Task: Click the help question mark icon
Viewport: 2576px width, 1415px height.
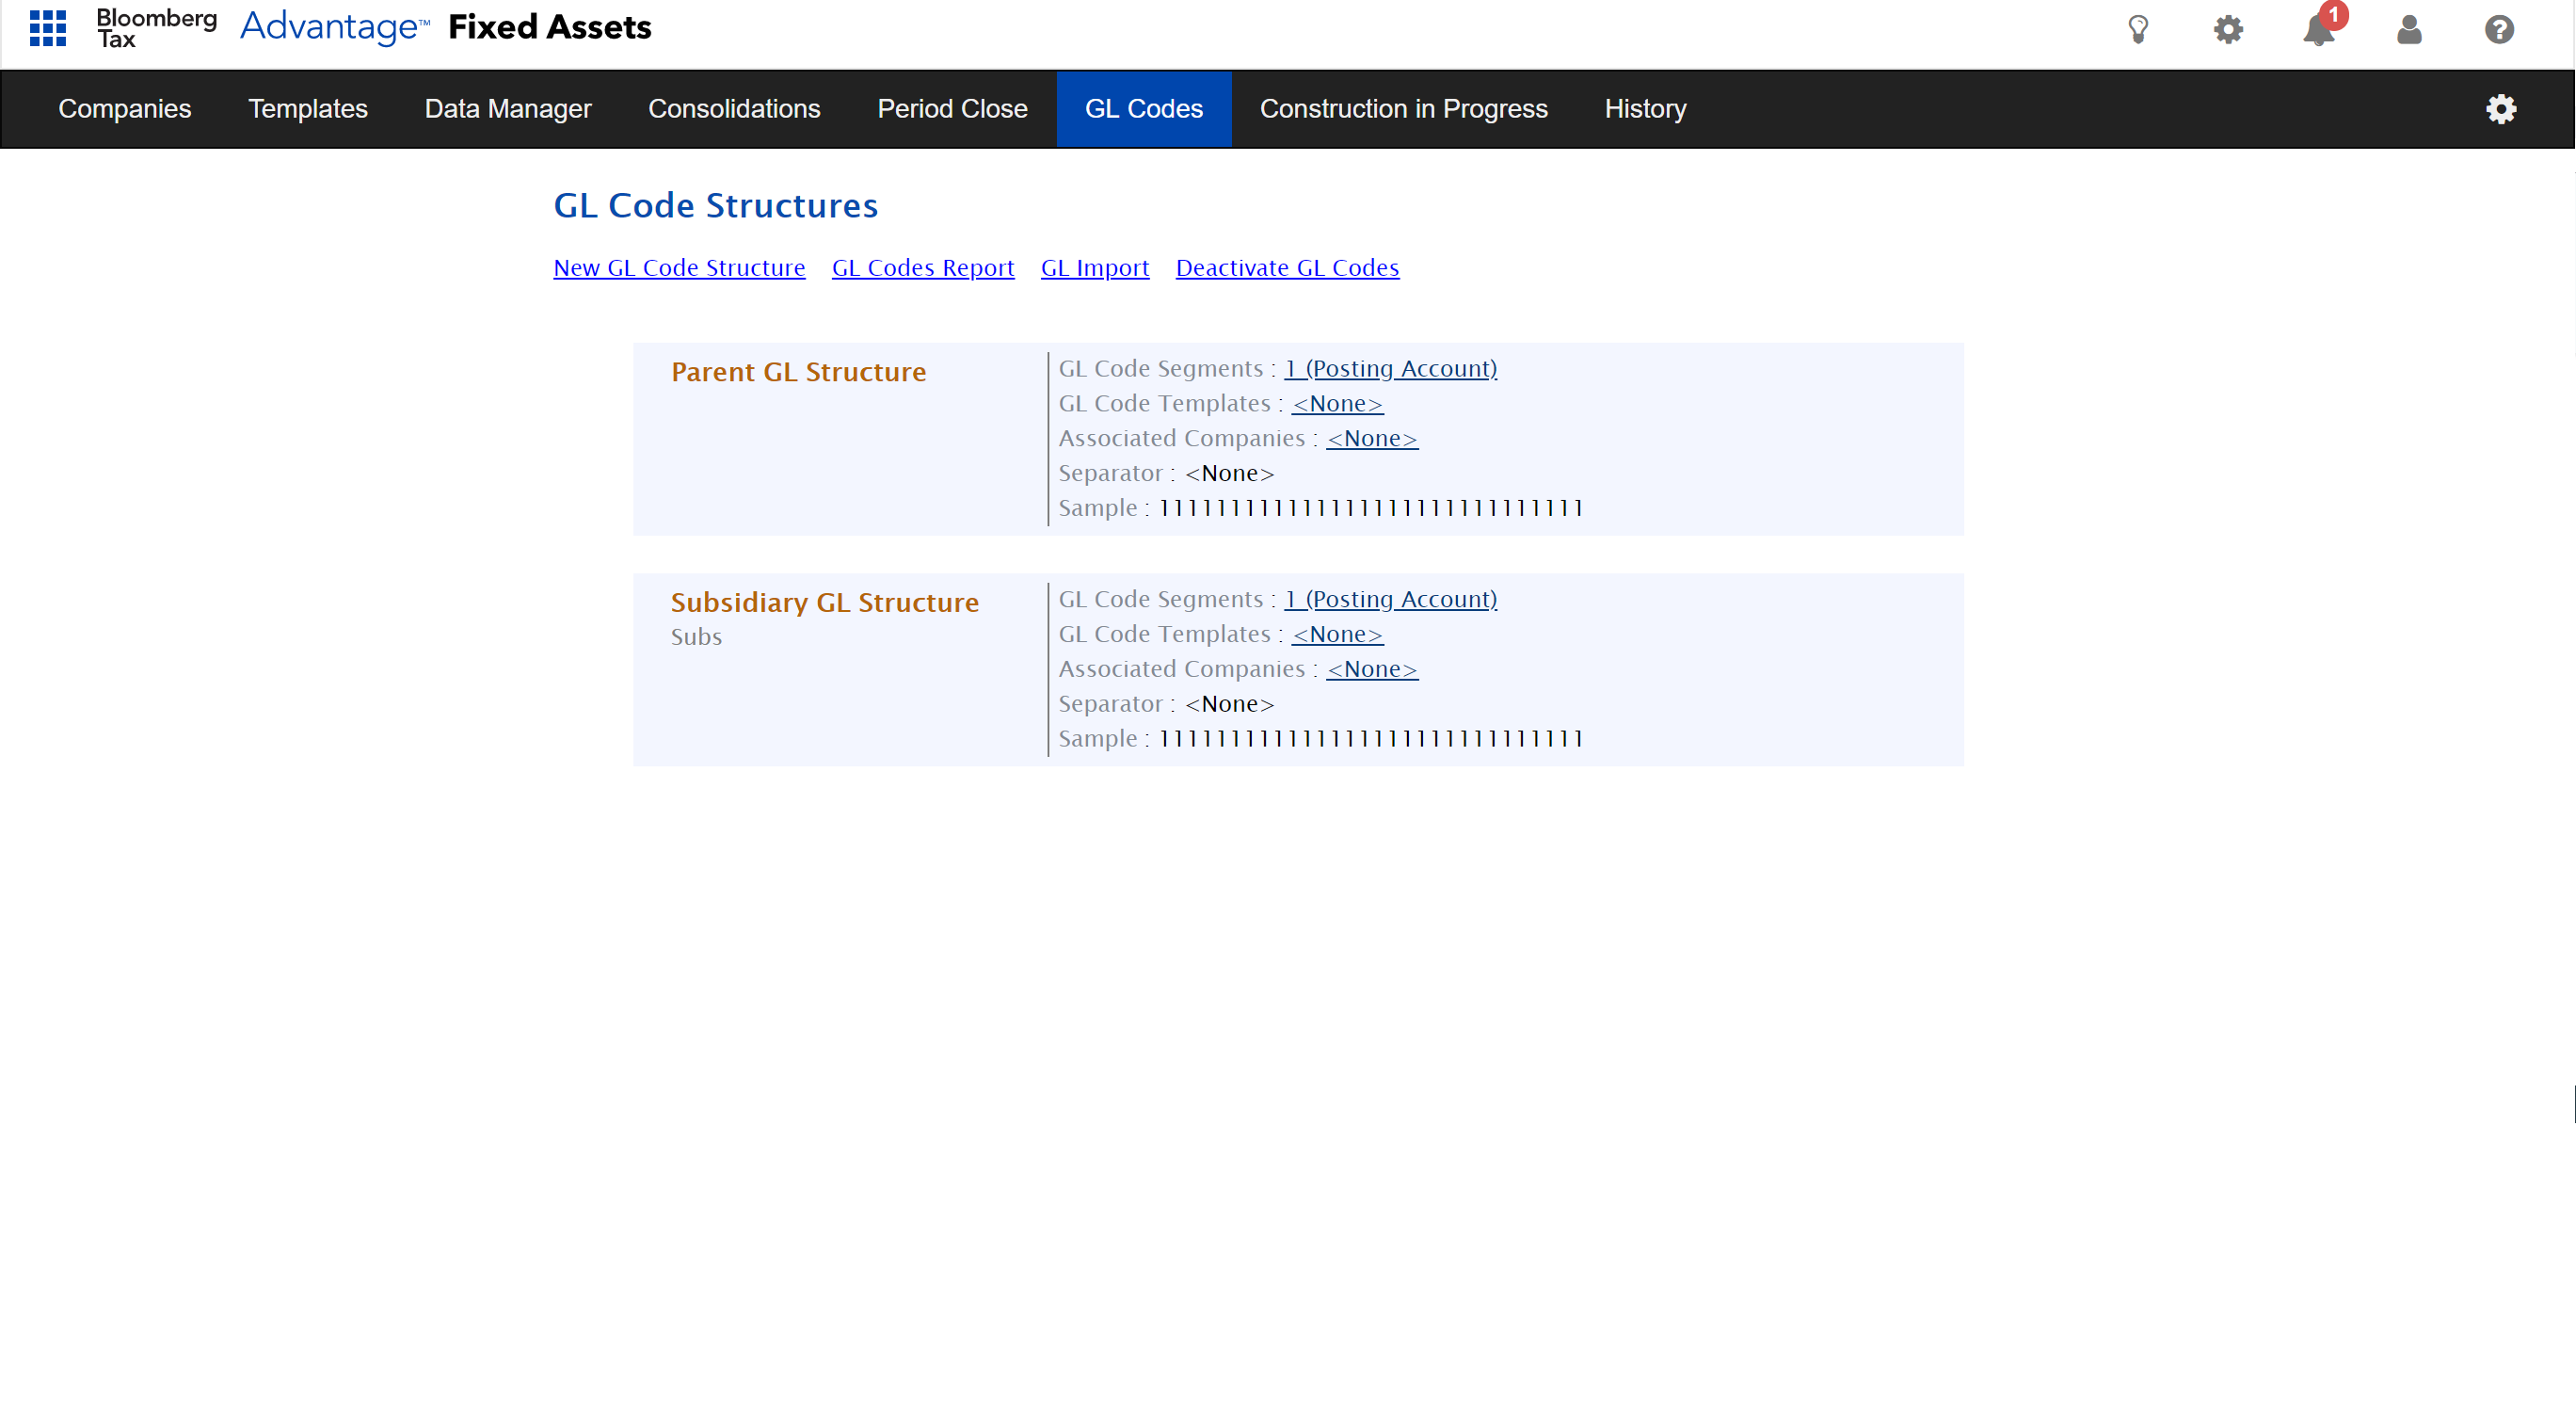Action: (x=2499, y=29)
